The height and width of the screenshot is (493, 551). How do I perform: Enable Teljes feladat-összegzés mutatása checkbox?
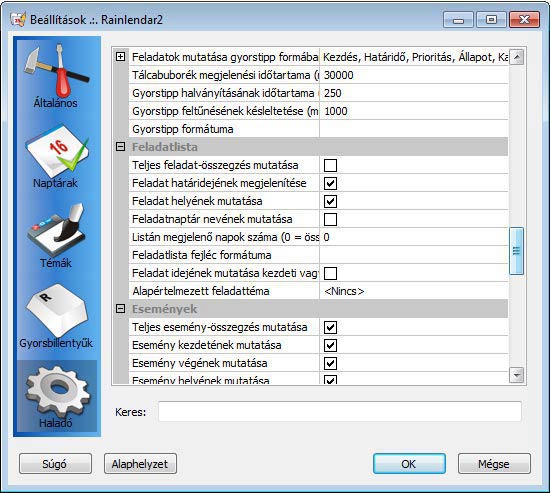coord(330,166)
